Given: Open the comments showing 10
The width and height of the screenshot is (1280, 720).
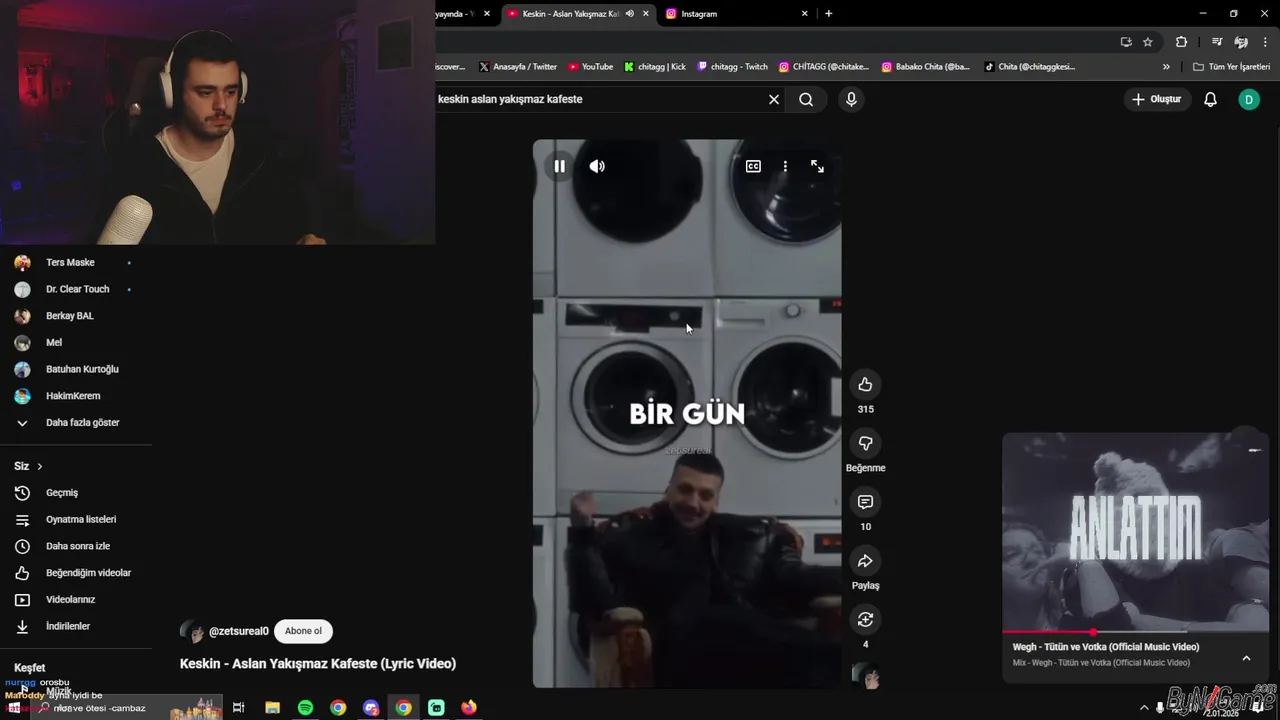Looking at the screenshot, I should (x=865, y=502).
